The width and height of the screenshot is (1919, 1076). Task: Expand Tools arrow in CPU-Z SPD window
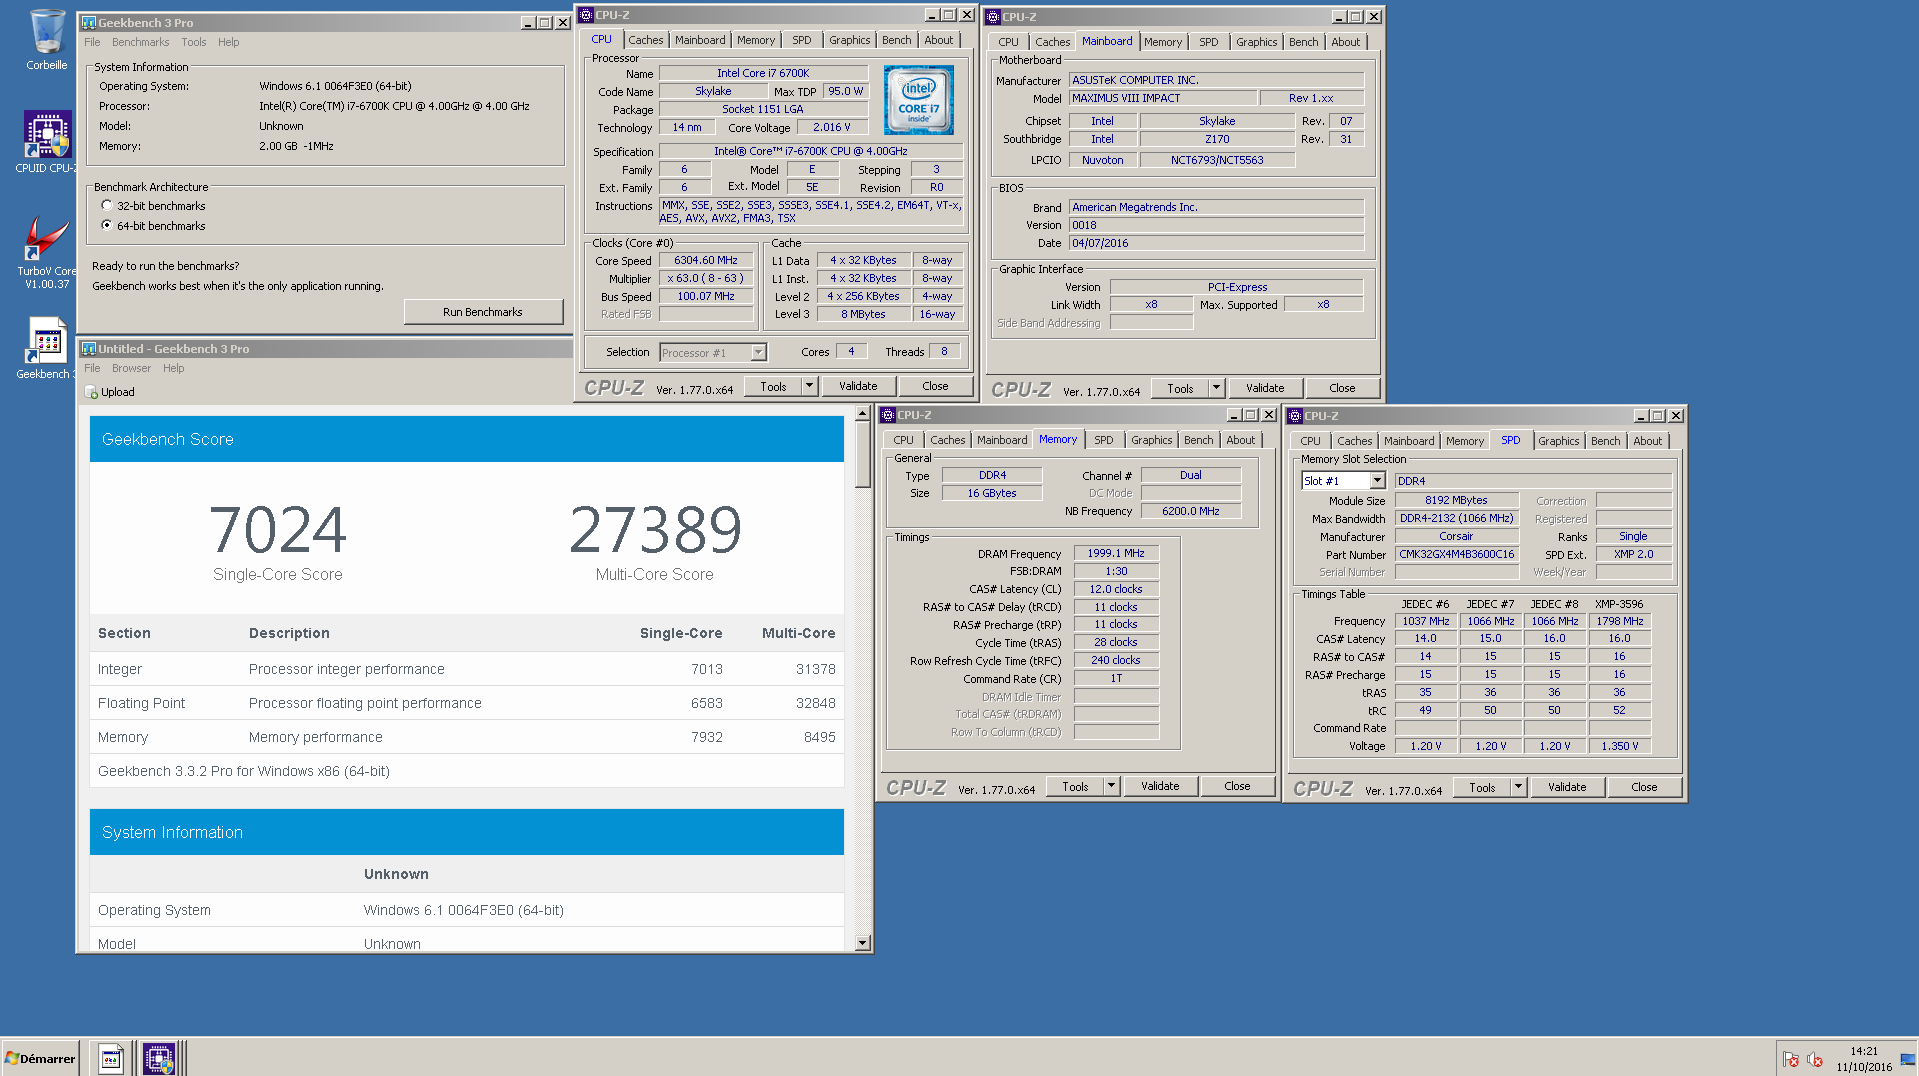coord(1519,787)
